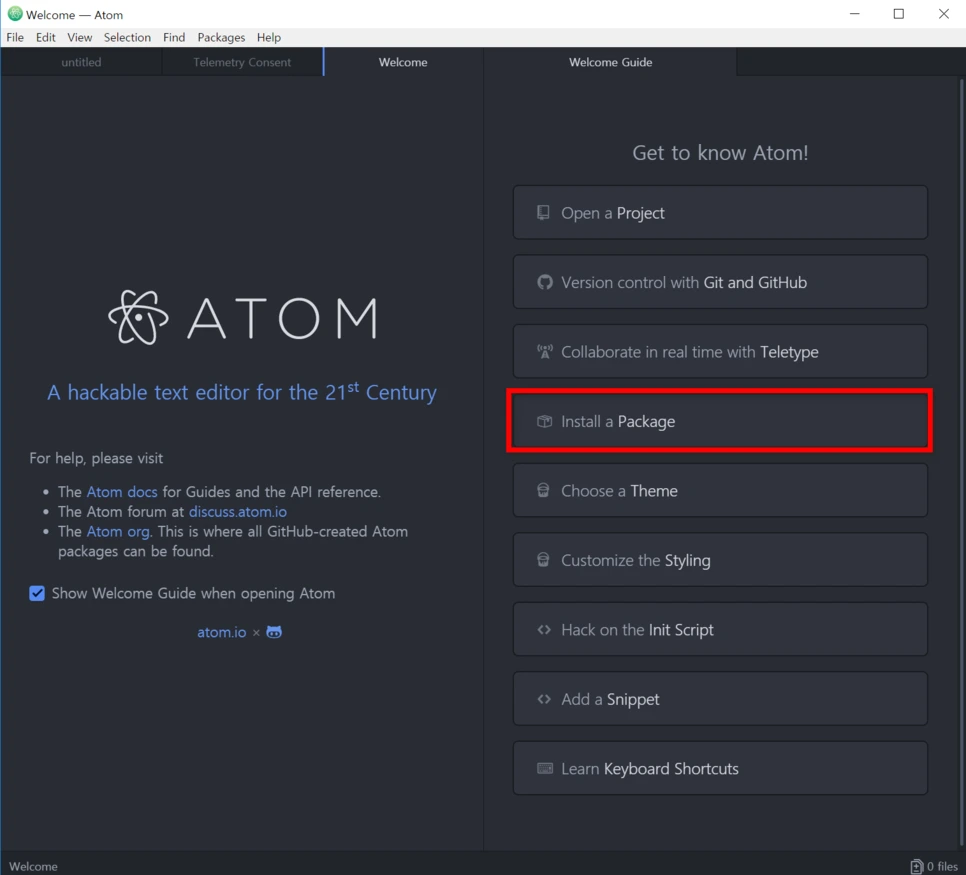Click the keyboard icon beside Learn Keyboard Shortcuts
The width and height of the screenshot is (966, 875).
click(x=545, y=768)
